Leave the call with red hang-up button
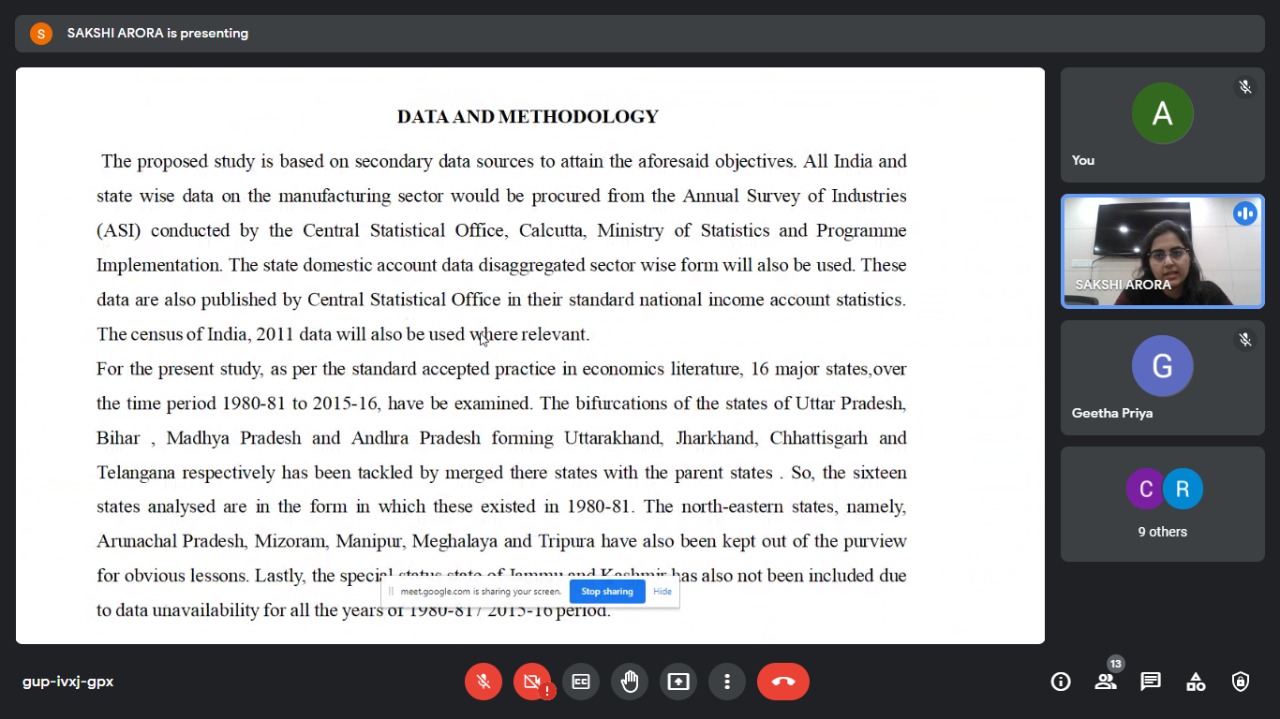Screen dimensions: 1280x719 tap(783, 682)
